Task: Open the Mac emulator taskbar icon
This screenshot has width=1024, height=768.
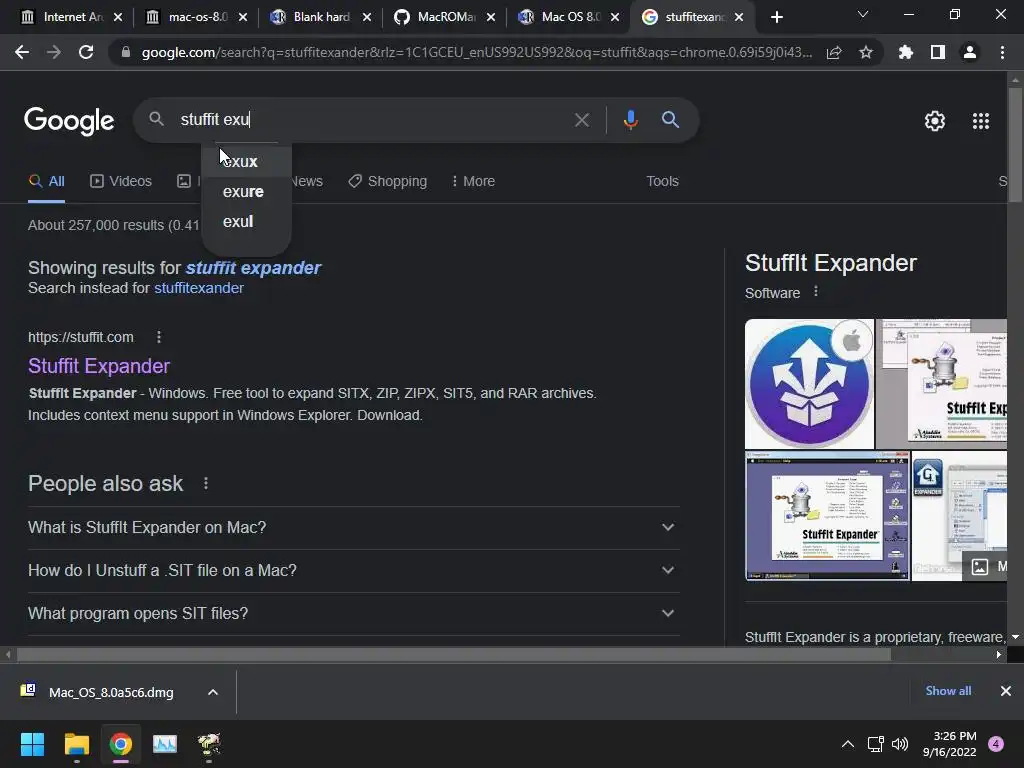Action: point(209,744)
